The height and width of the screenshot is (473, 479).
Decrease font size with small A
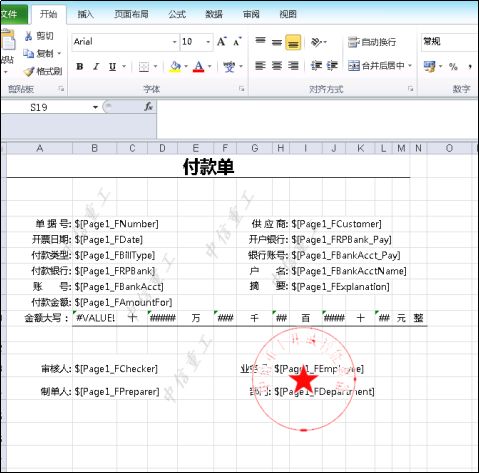[237, 42]
